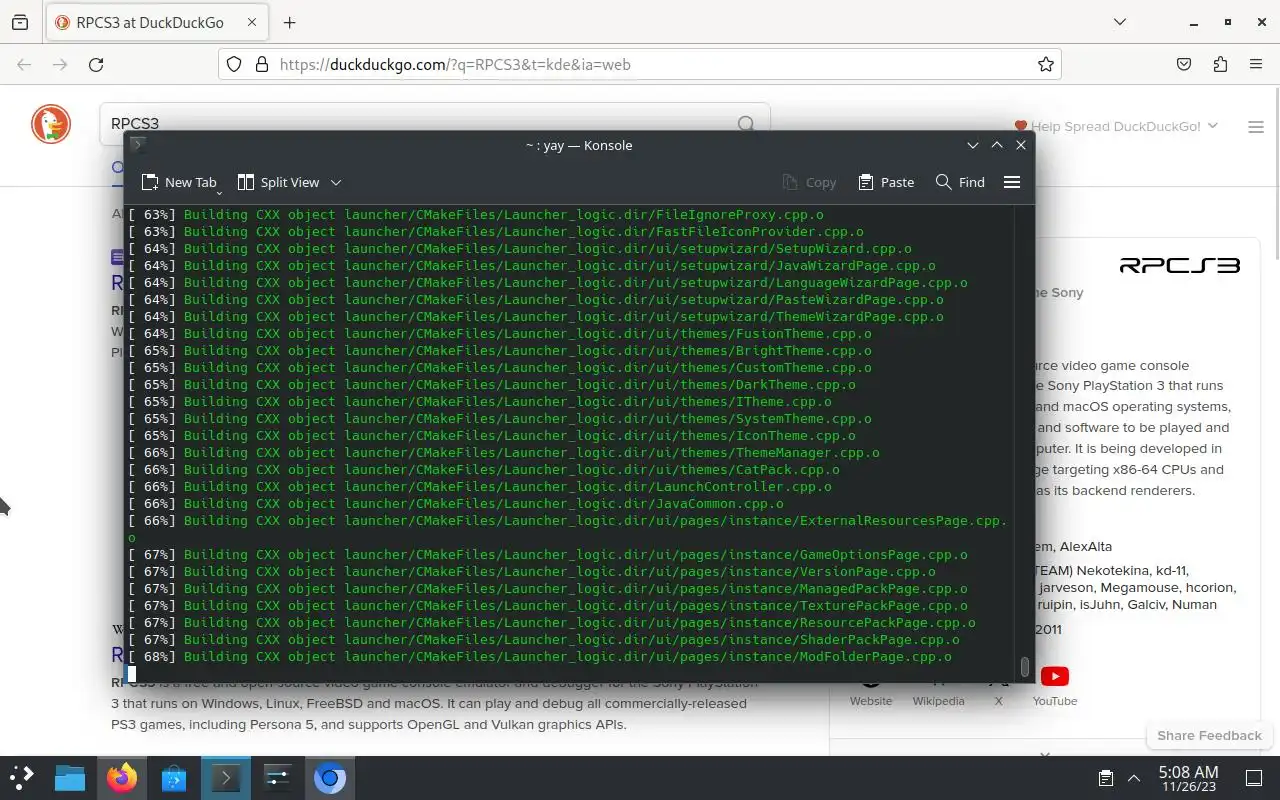This screenshot has height=800, width=1280.
Task: Click the ModFolderPage.cpp.o build line
Action: point(540,657)
